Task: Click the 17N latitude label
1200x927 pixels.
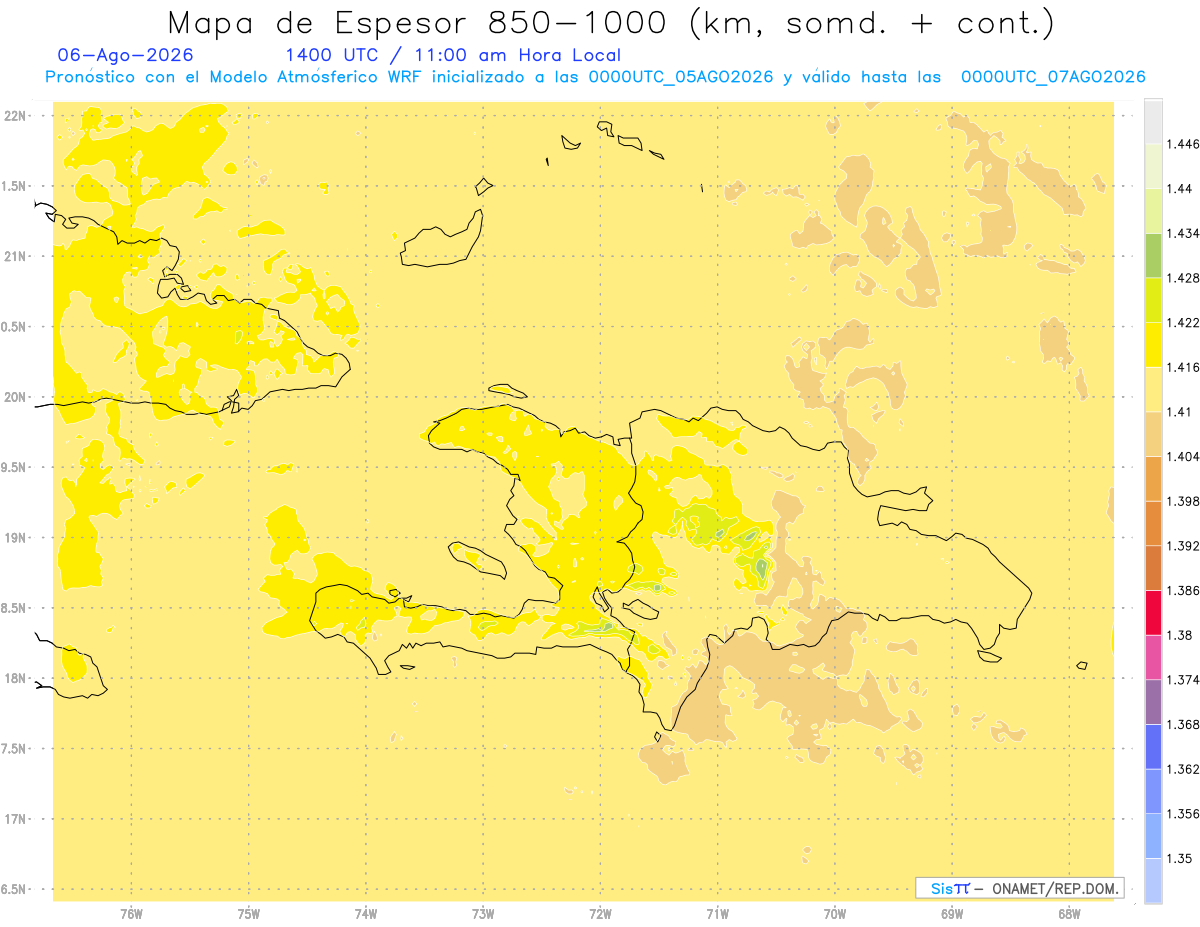Action: pyautogui.click(x=15, y=819)
